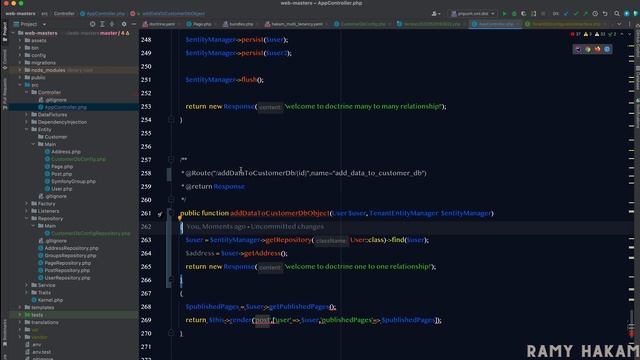Open the Project view dropdown

pos(29,24)
